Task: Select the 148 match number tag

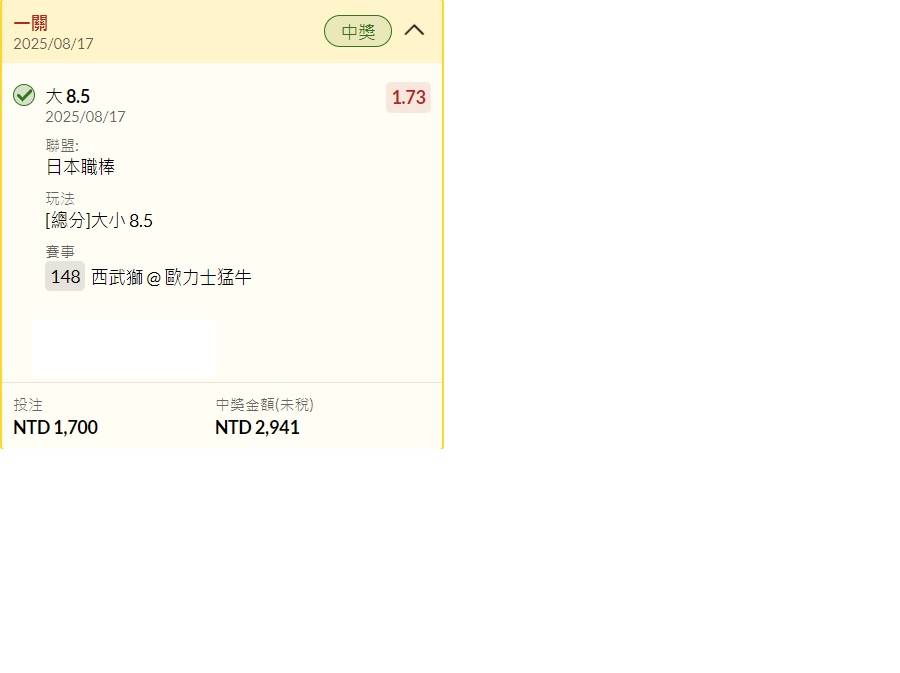Action: tap(65, 277)
